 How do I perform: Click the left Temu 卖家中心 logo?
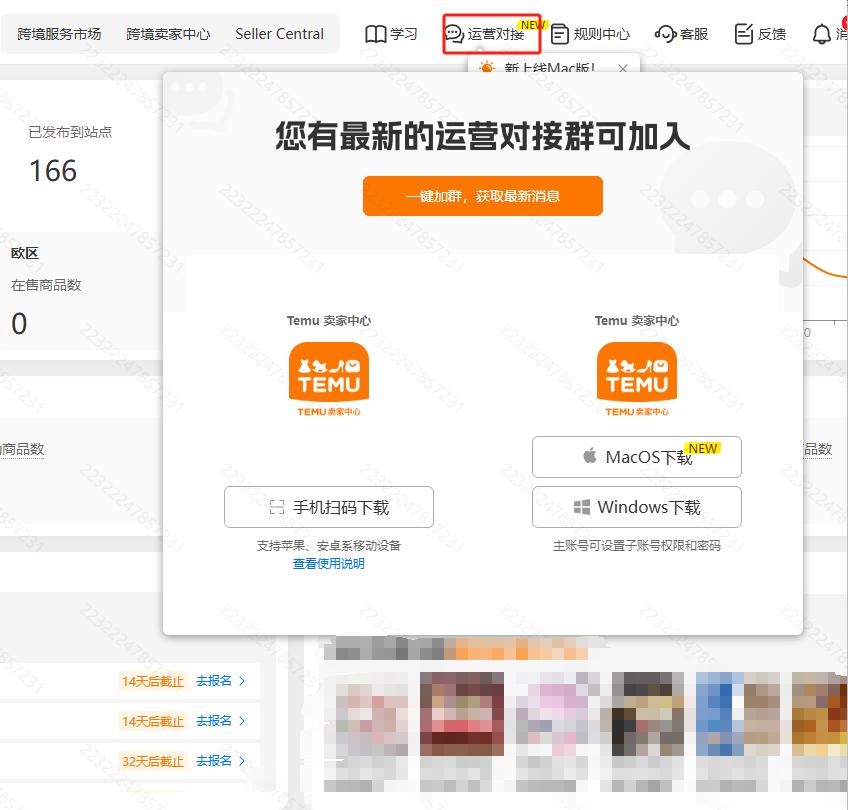tap(329, 380)
